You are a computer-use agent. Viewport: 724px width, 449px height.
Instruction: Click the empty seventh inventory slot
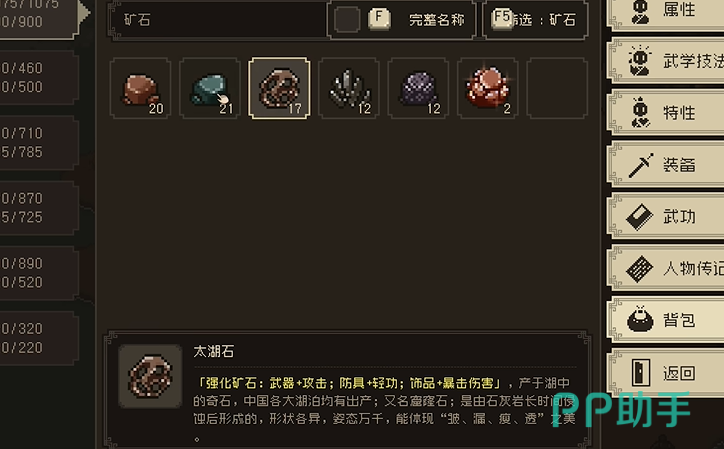pos(557,88)
